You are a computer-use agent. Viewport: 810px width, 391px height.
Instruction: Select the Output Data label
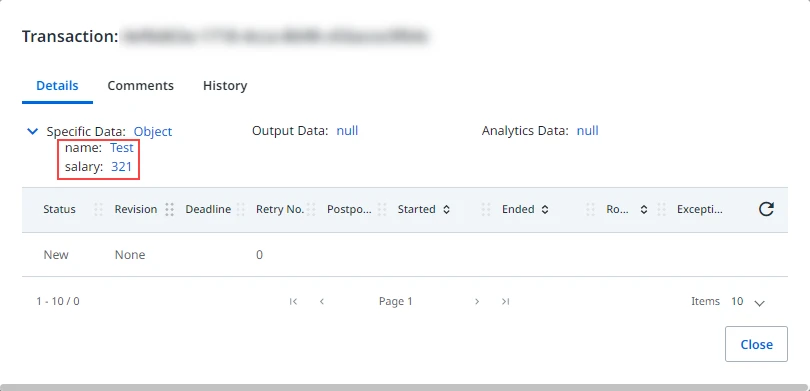(x=290, y=131)
